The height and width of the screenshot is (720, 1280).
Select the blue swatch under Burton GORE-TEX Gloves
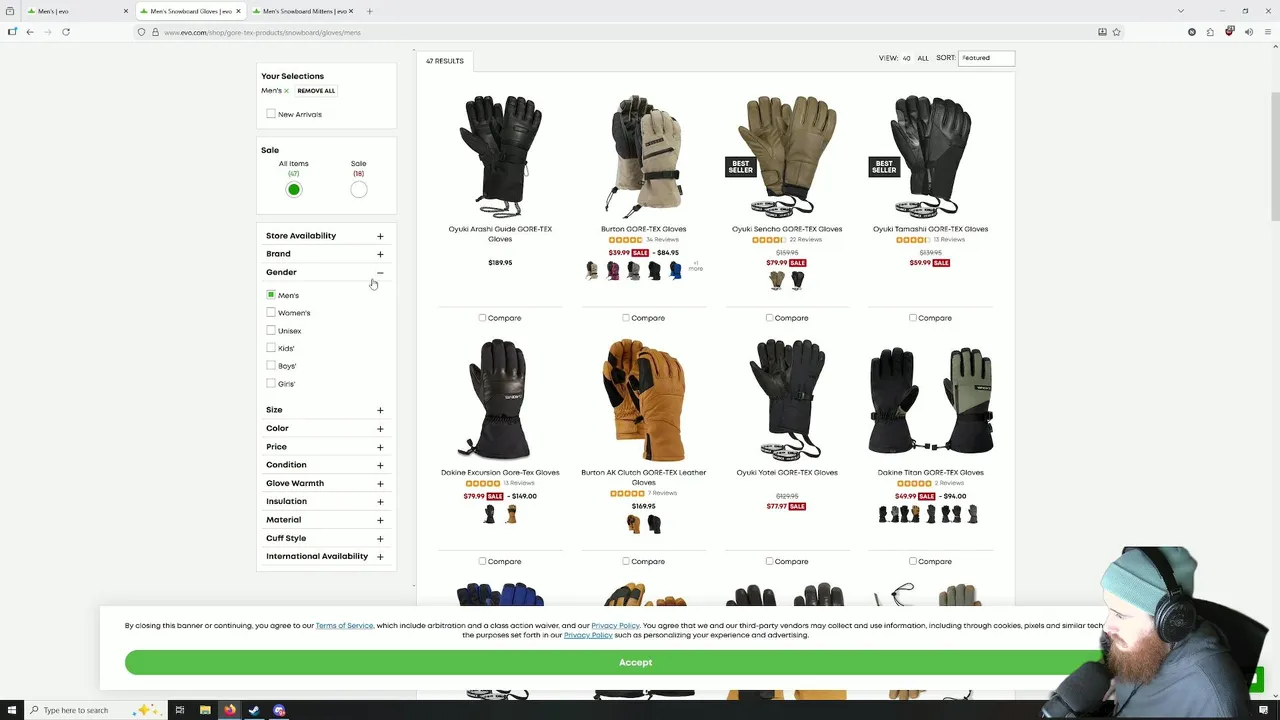[x=676, y=271]
